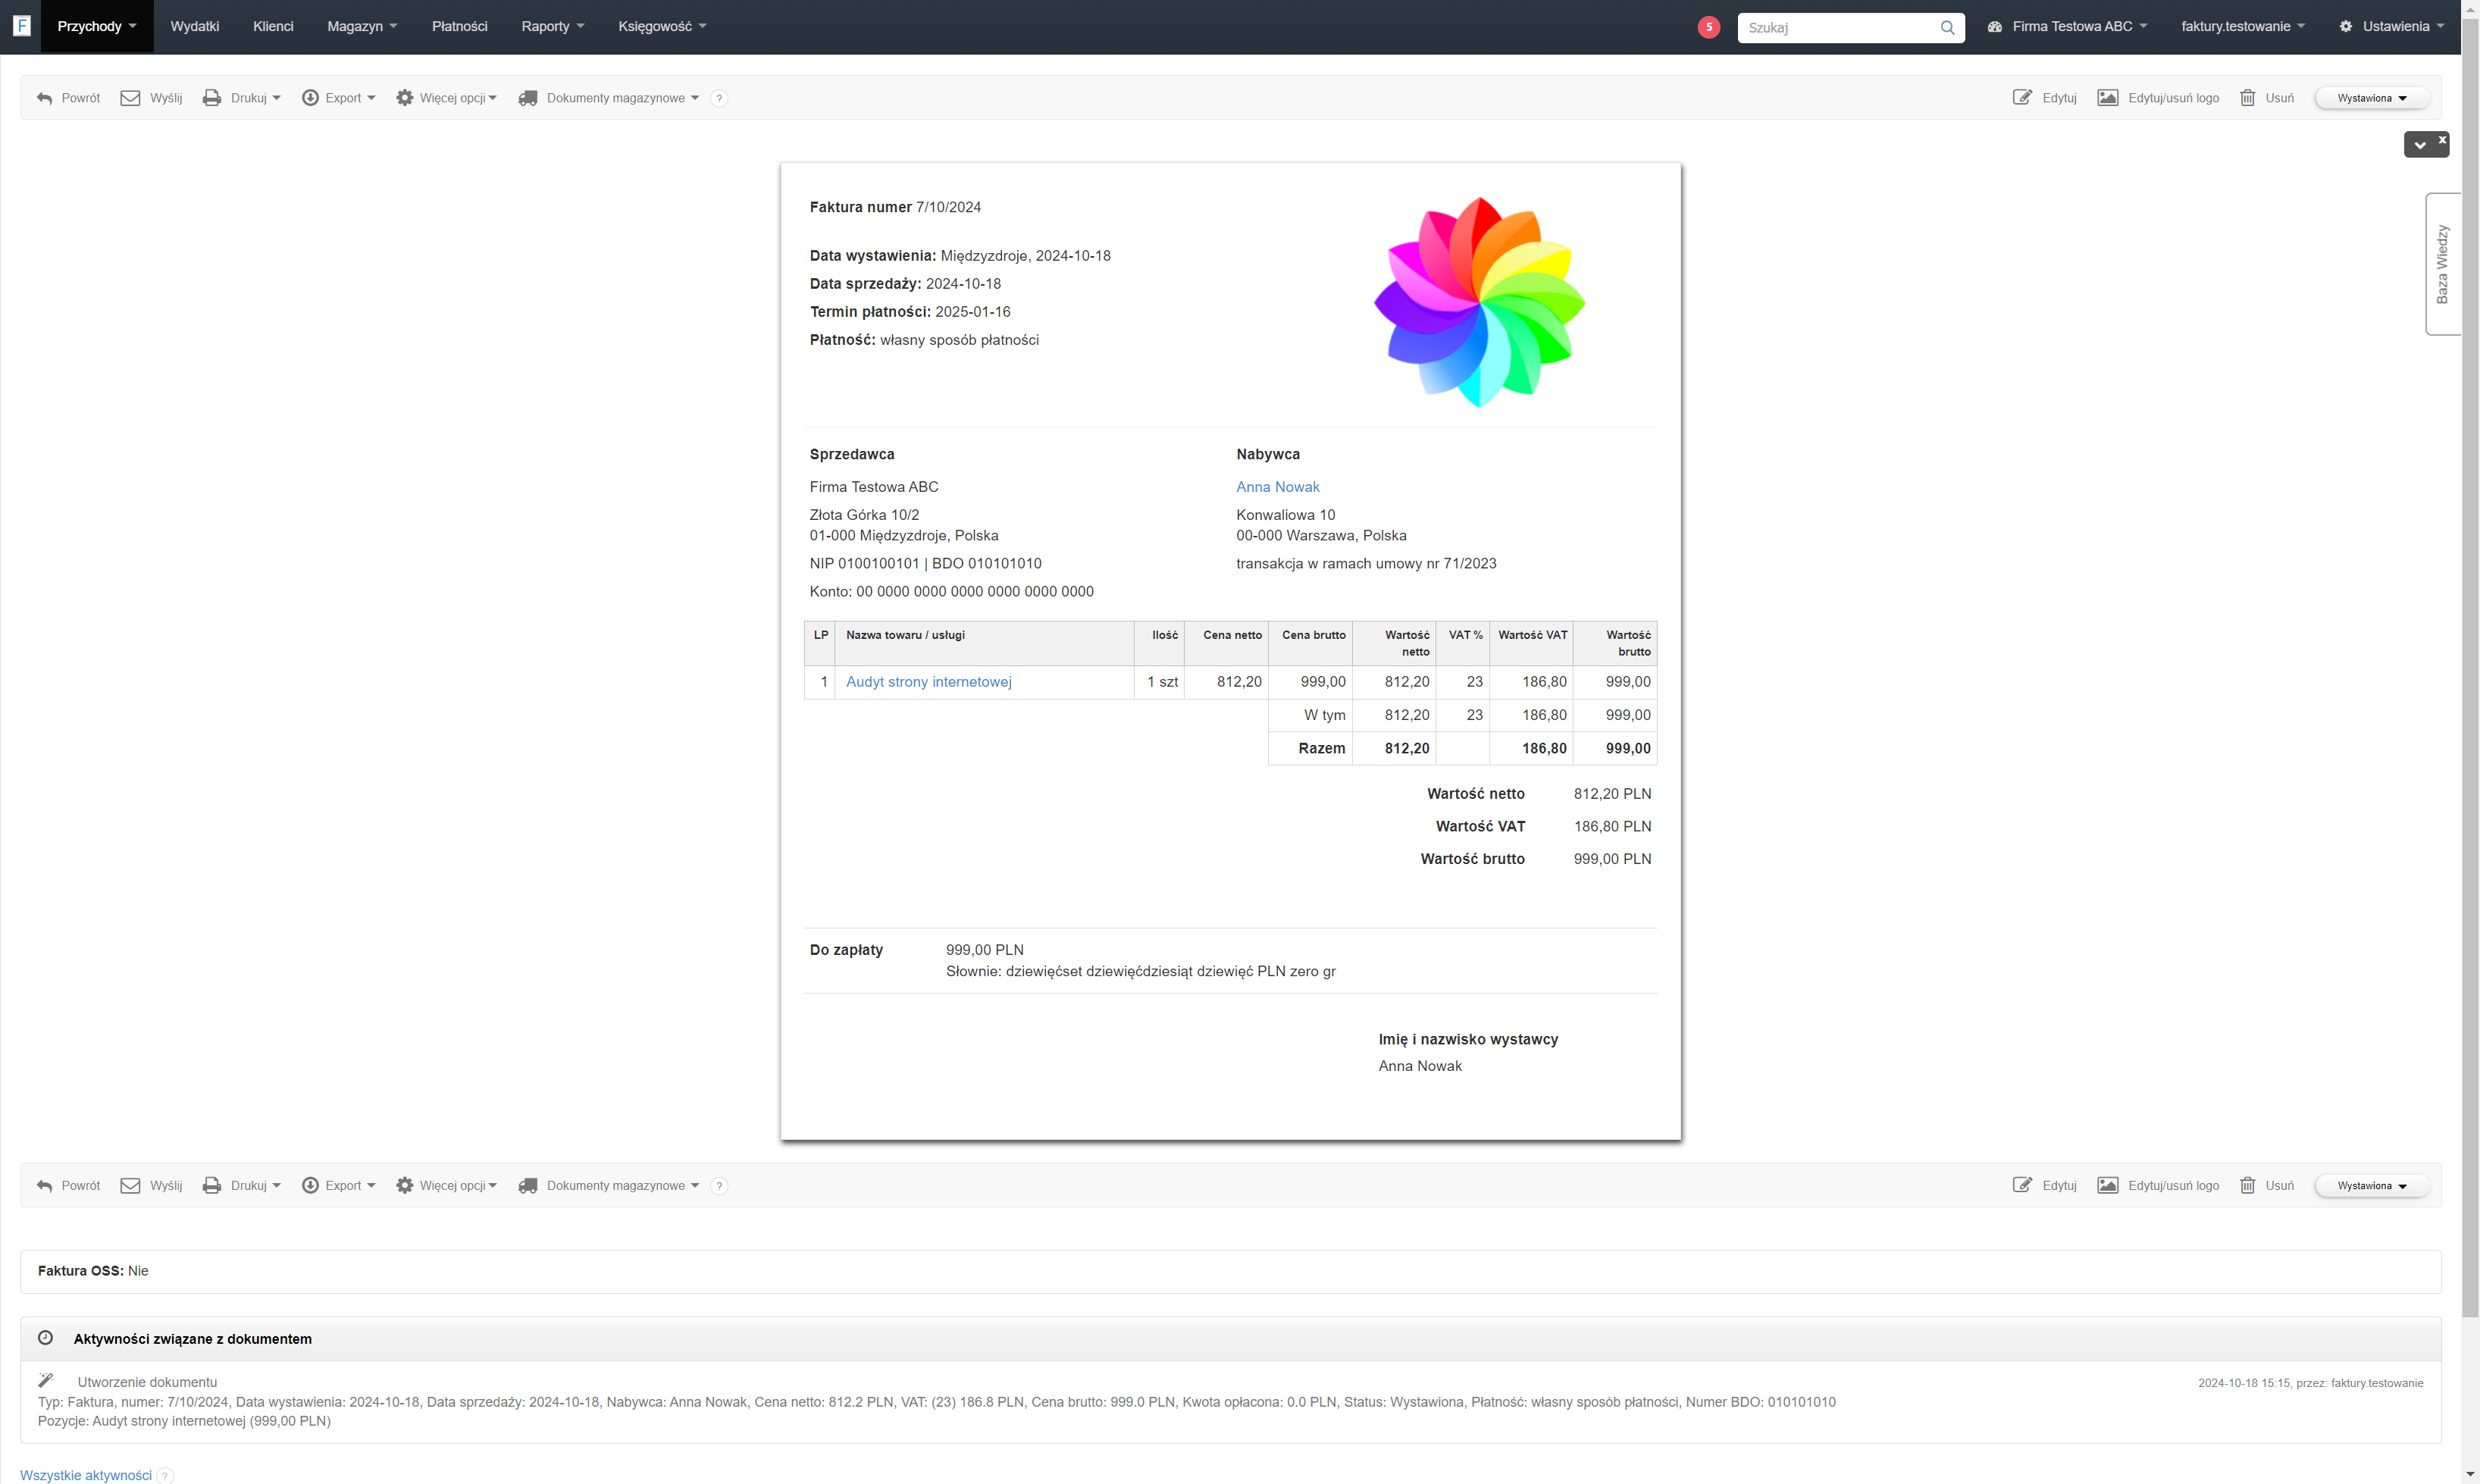Click the Termin płatności 2025-01-16 text
The height and width of the screenshot is (1484, 2480).
tap(910, 312)
